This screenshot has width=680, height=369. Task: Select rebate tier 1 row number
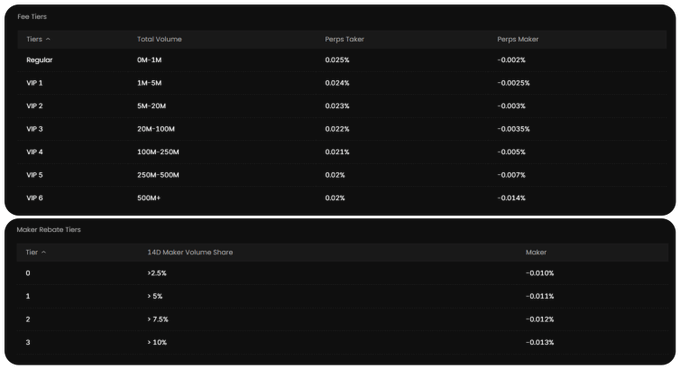coord(28,297)
